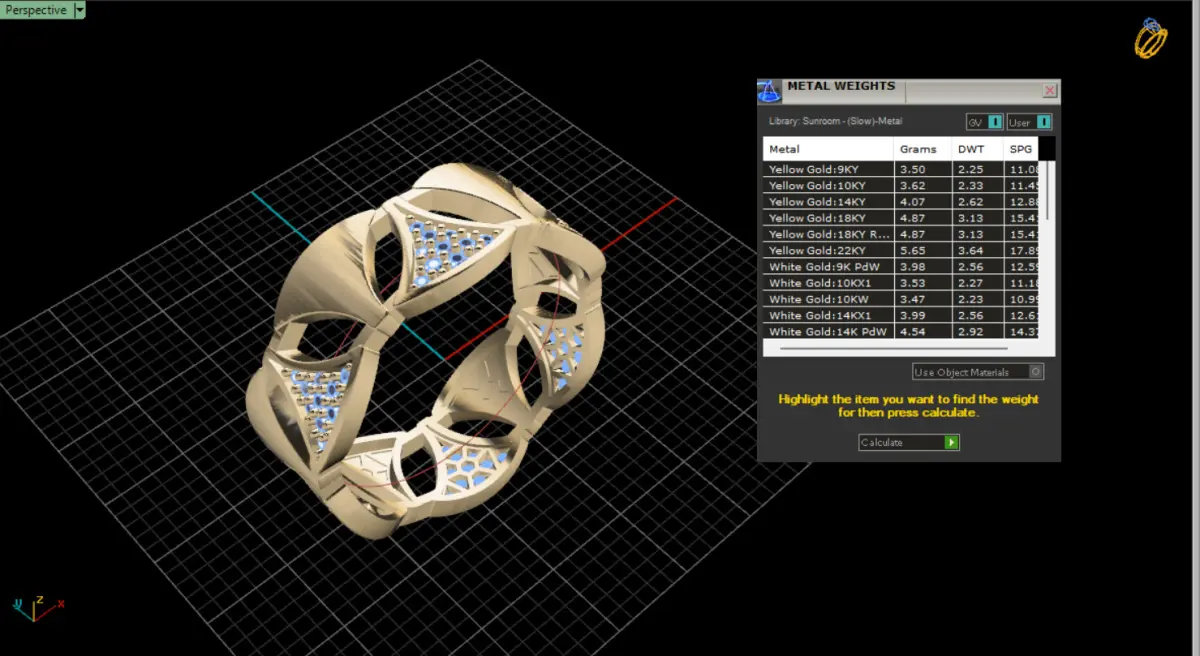Click the Calculate button

[x=909, y=442]
